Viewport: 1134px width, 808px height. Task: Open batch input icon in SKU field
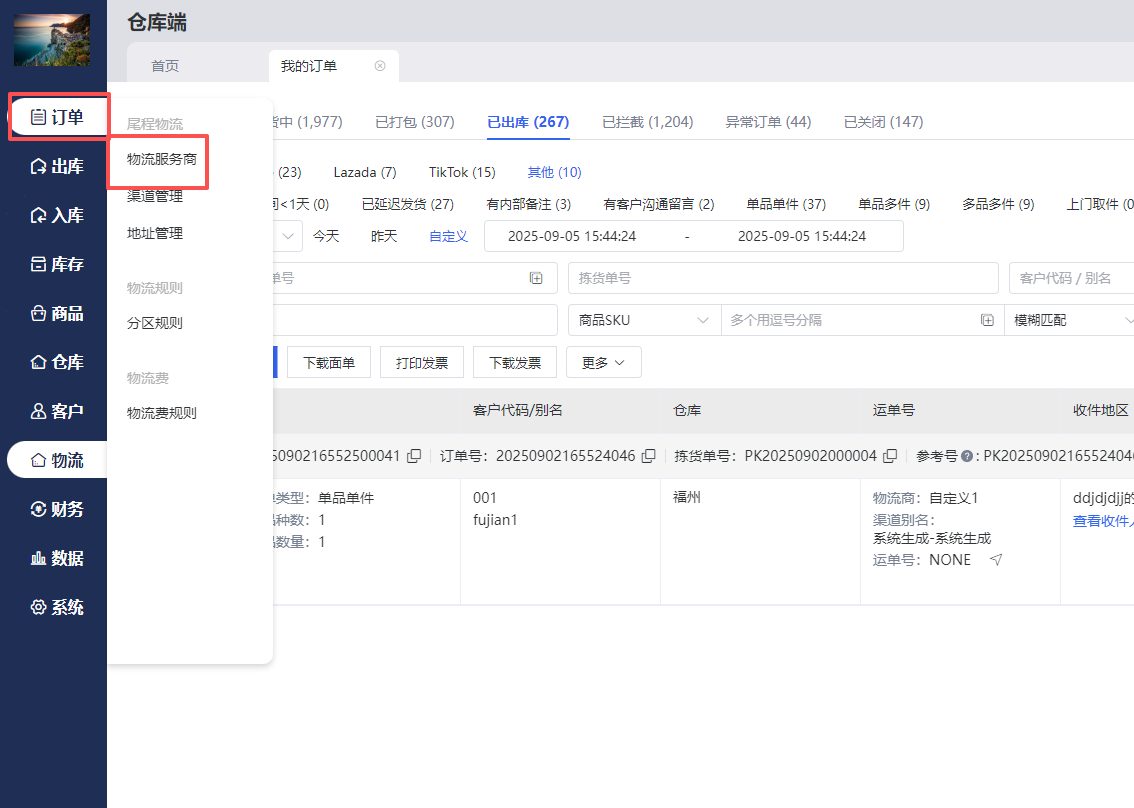coord(987,320)
